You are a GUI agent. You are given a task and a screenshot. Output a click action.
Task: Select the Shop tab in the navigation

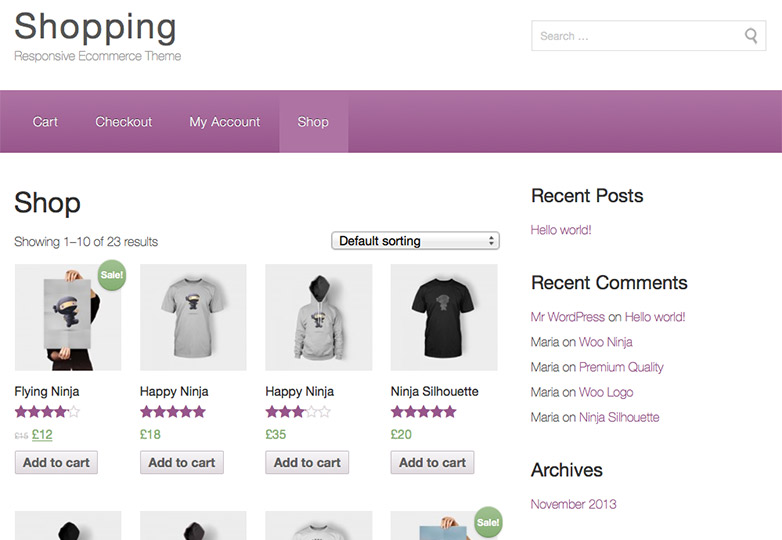(x=313, y=122)
